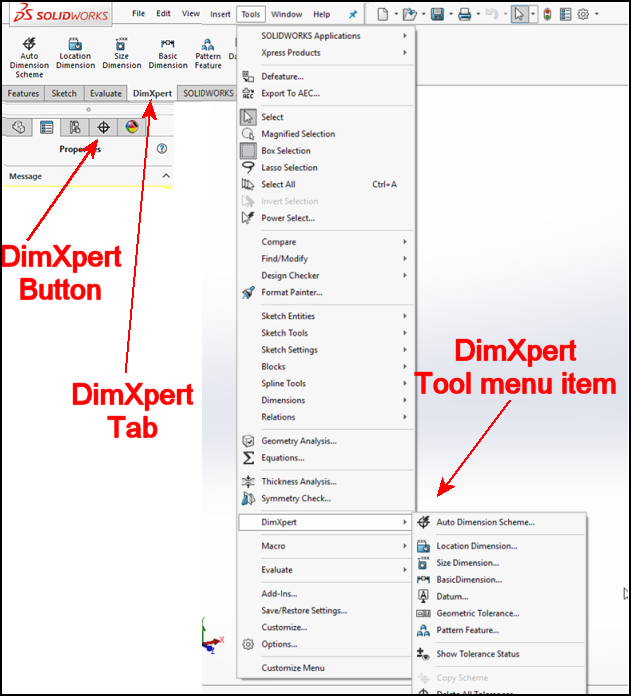The image size is (631, 696).
Task: Collapse the Message section chevron
Action: 166,176
